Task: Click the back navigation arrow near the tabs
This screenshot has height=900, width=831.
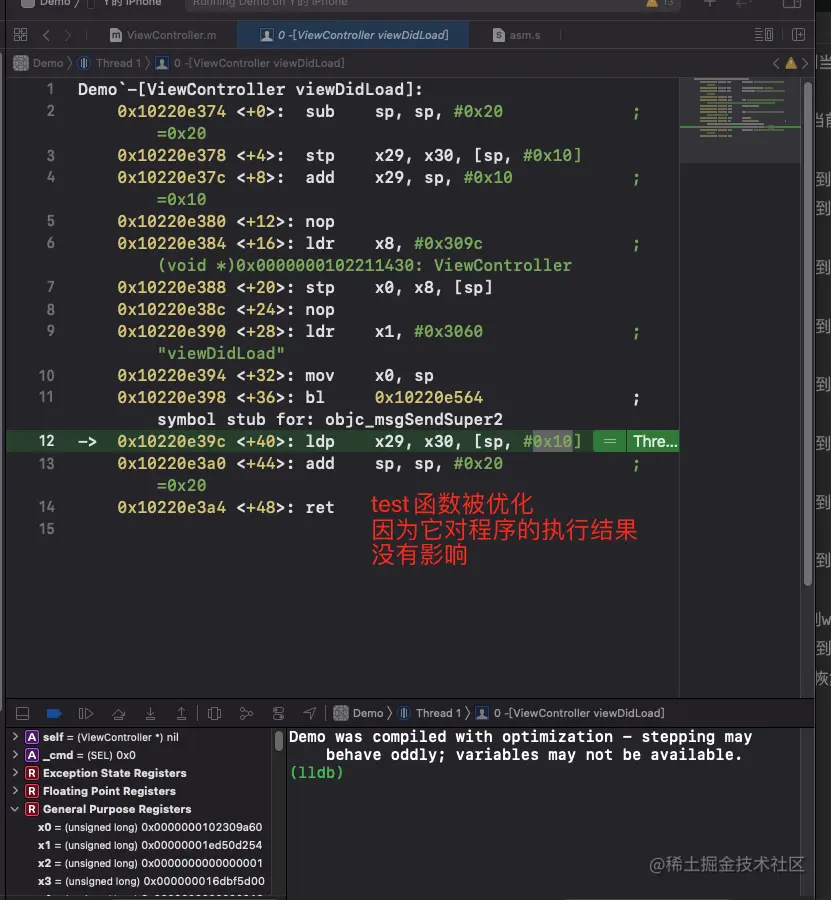Action: click(x=47, y=33)
